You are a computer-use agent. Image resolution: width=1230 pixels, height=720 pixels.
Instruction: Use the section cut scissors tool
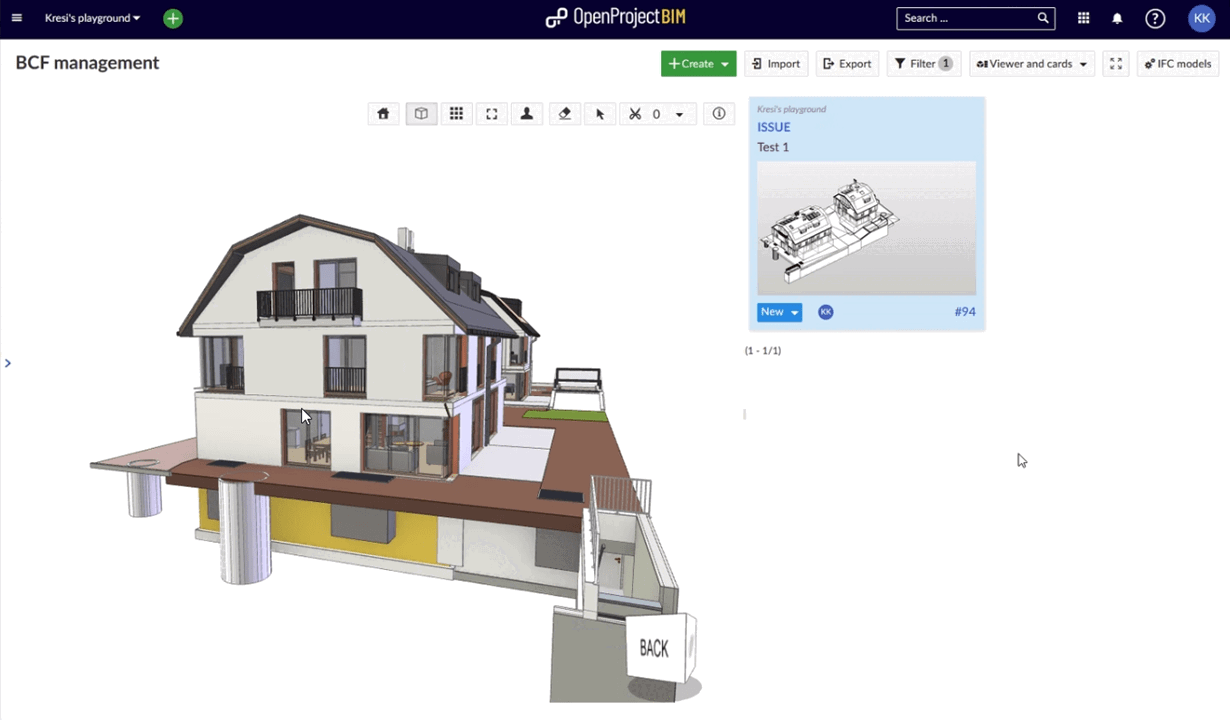coord(634,113)
